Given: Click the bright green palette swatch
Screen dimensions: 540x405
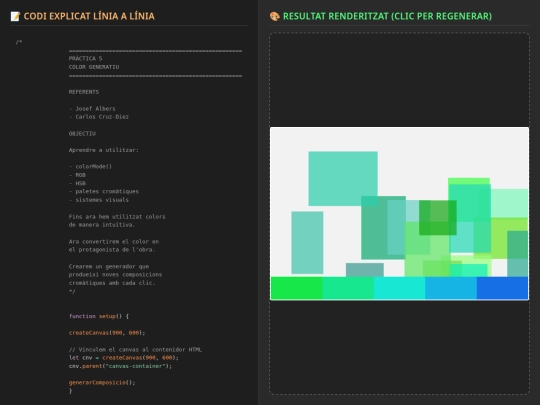Looking at the screenshot, I should 297,288.
